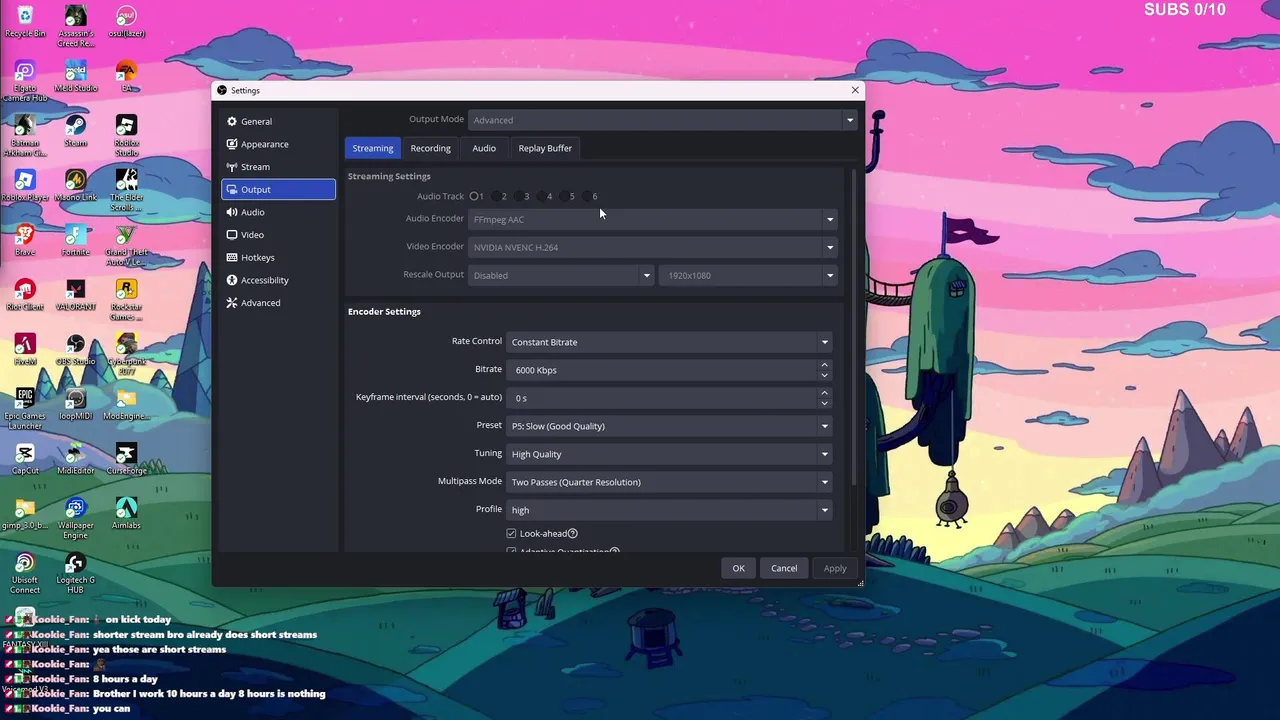Open the Ubisoft Connect desktop shortcut
The height and width of the screenshot is (720, 1280).
25,572
